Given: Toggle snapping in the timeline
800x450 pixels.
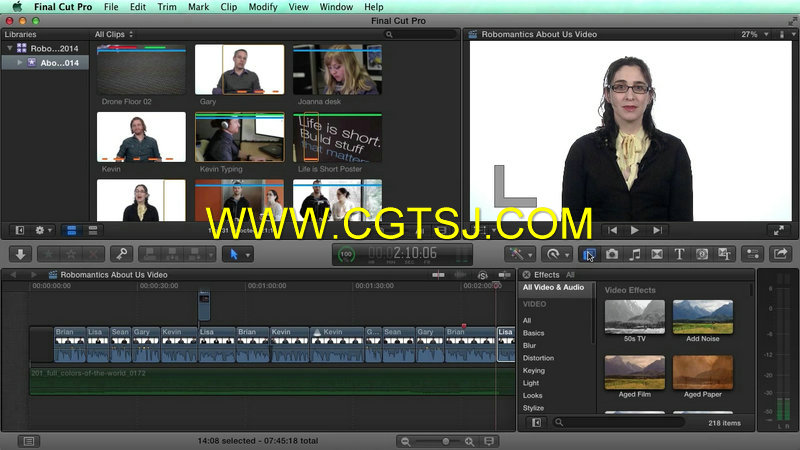Looking at the screenshot, I should pyautogui.click(x=505, y=274).
